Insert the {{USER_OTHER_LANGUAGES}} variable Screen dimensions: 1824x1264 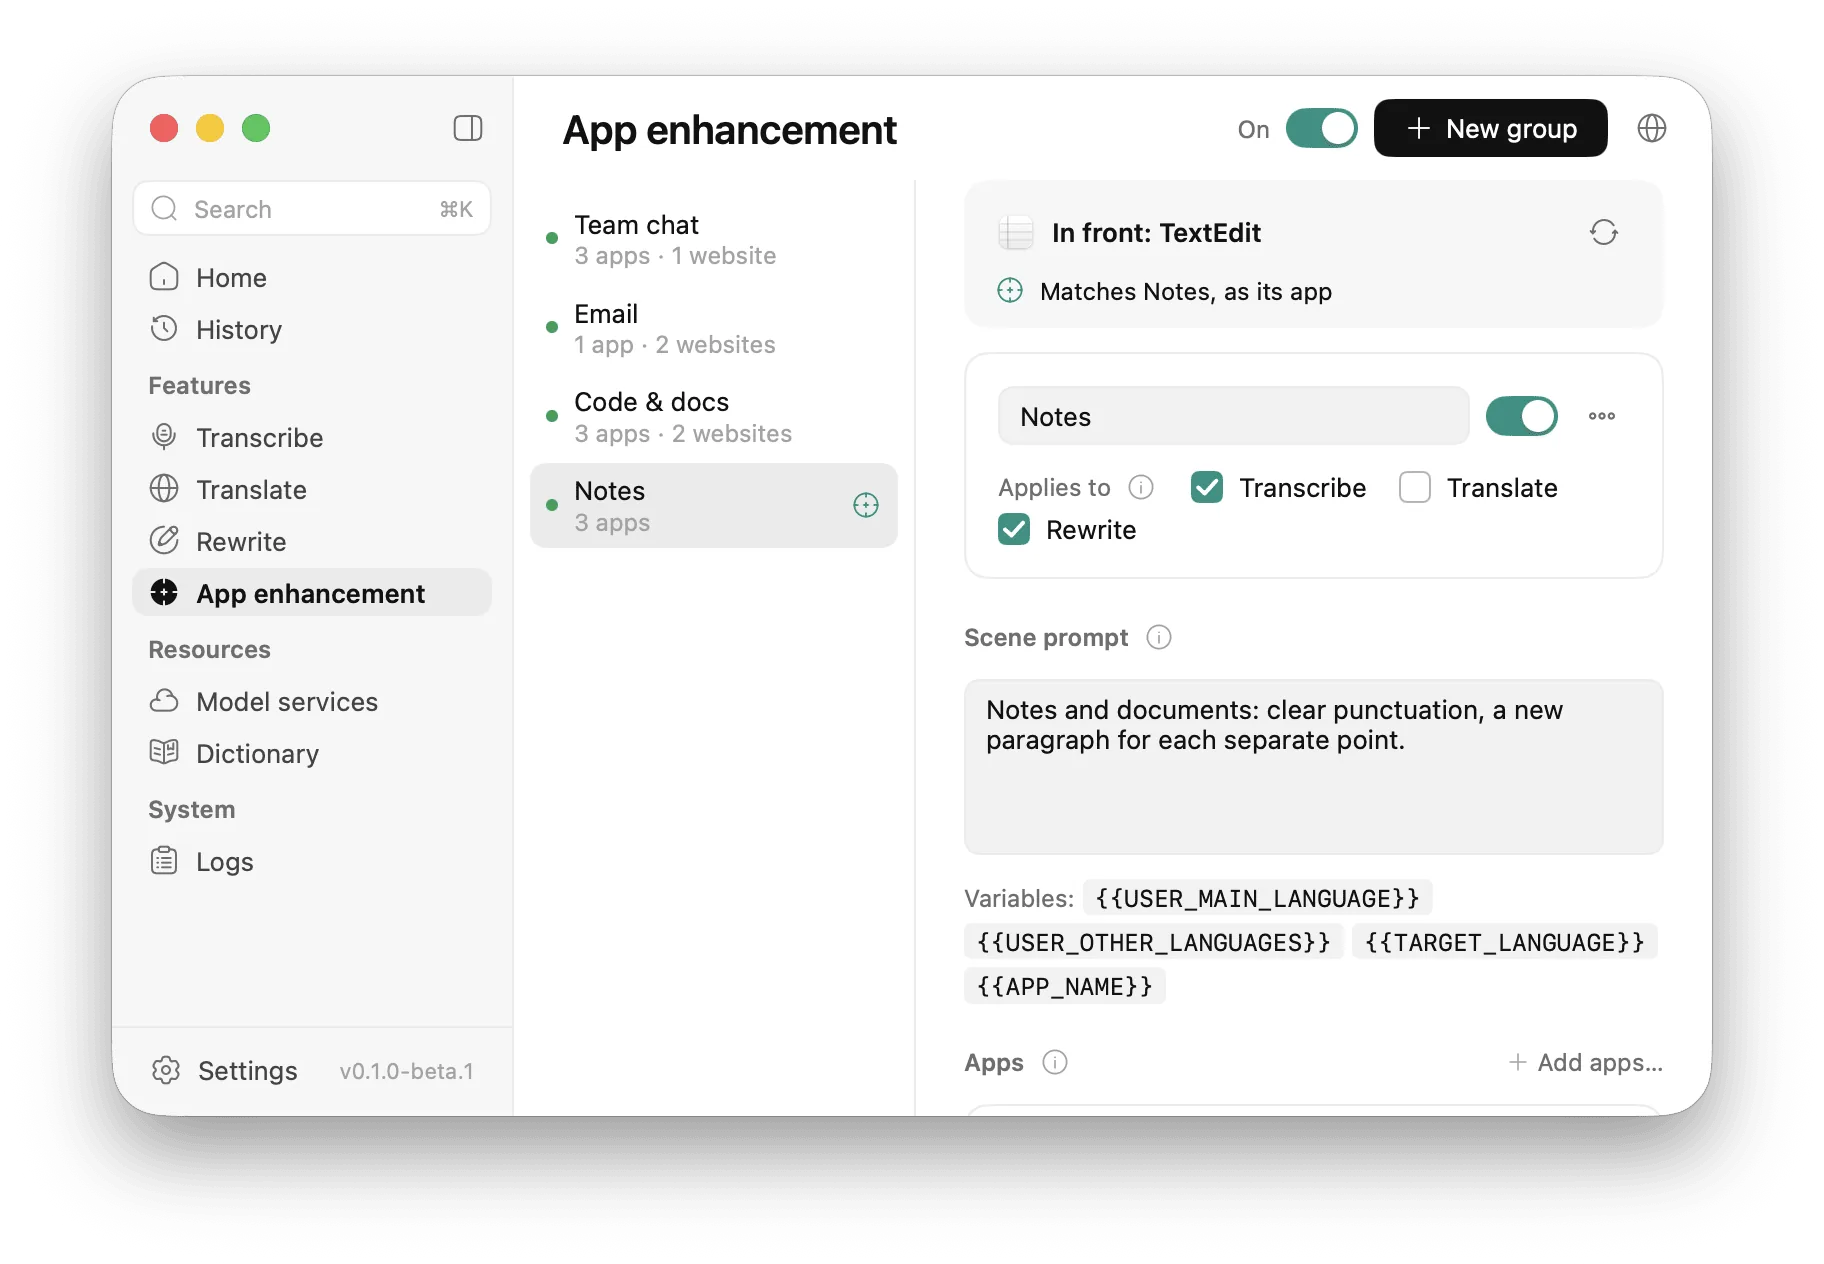coord(1153,942)
